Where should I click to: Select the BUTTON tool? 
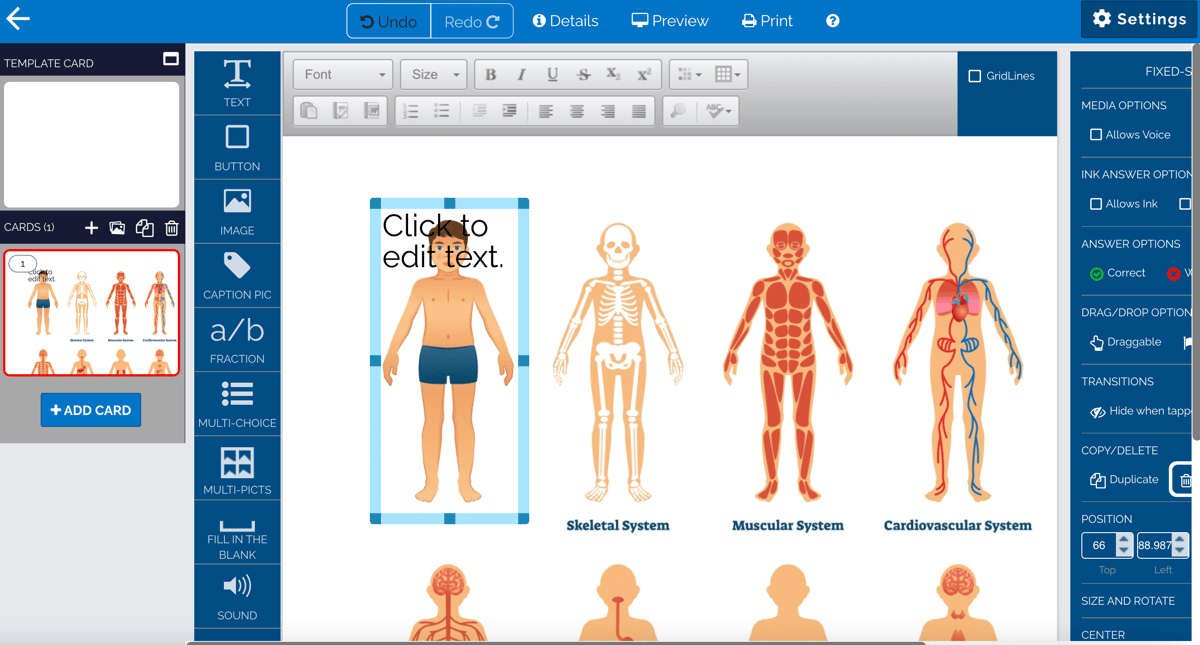click(237, 147)
